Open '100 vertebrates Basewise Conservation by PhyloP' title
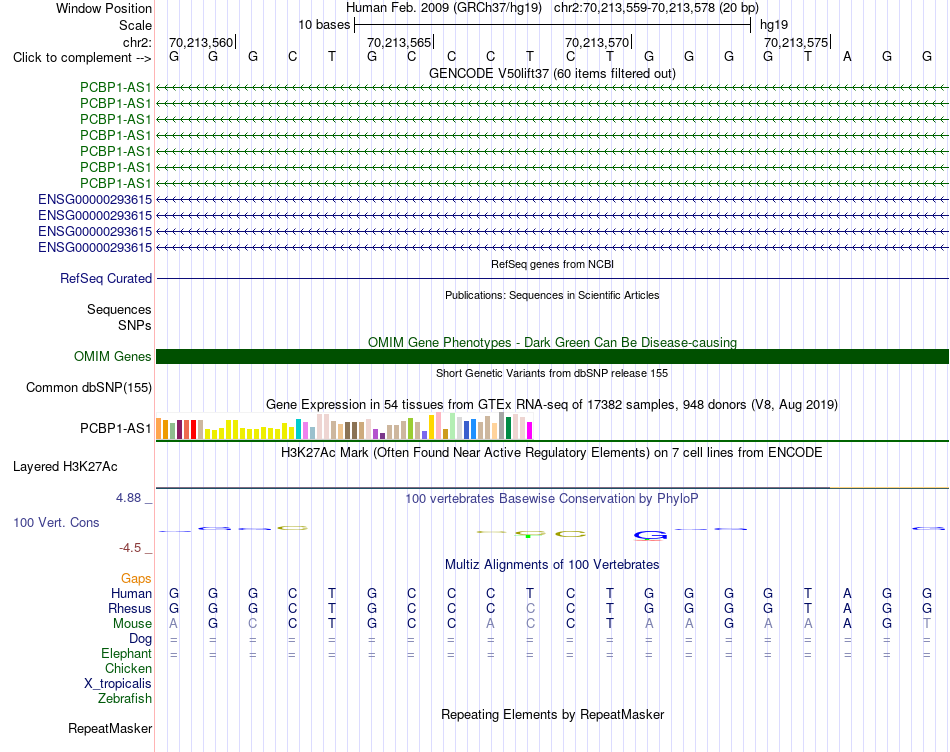 (552, 499)
